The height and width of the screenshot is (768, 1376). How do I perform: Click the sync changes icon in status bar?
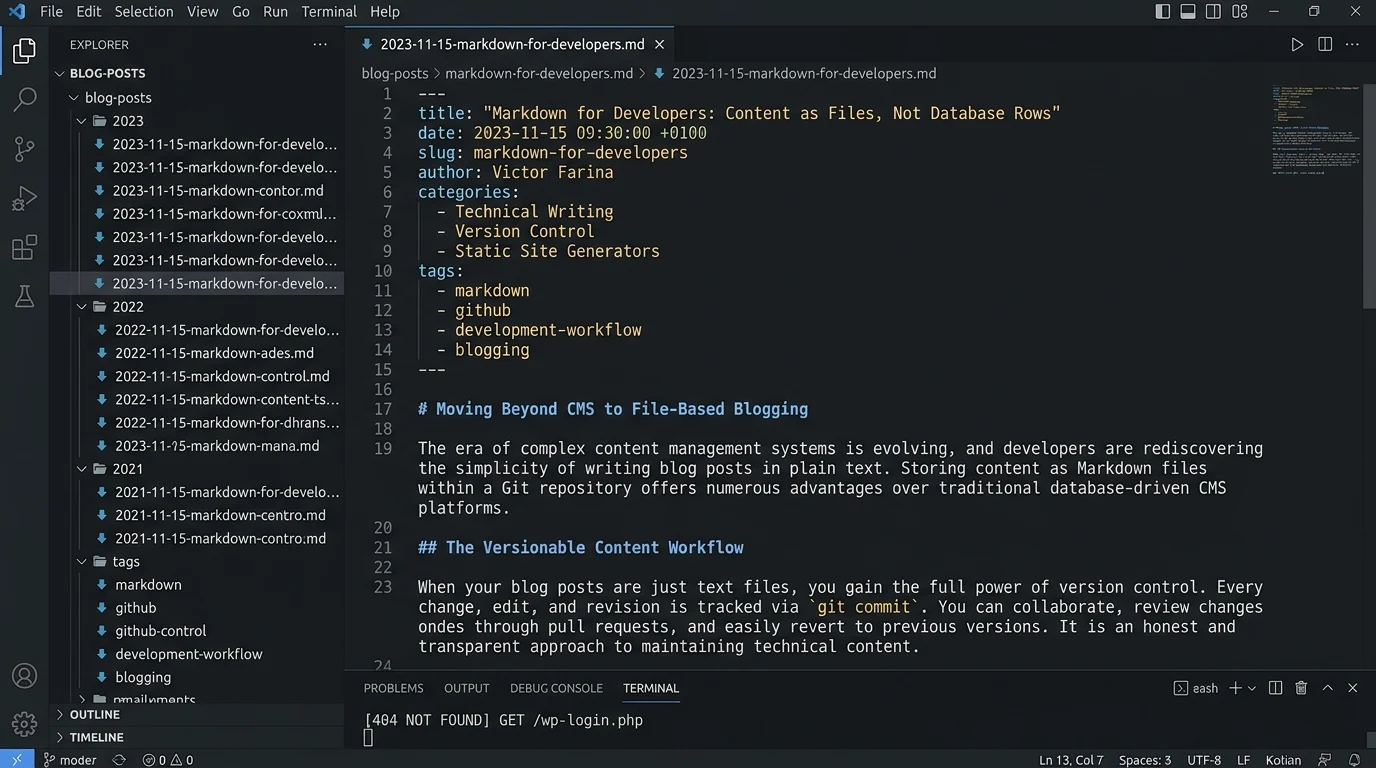(119, 760)
